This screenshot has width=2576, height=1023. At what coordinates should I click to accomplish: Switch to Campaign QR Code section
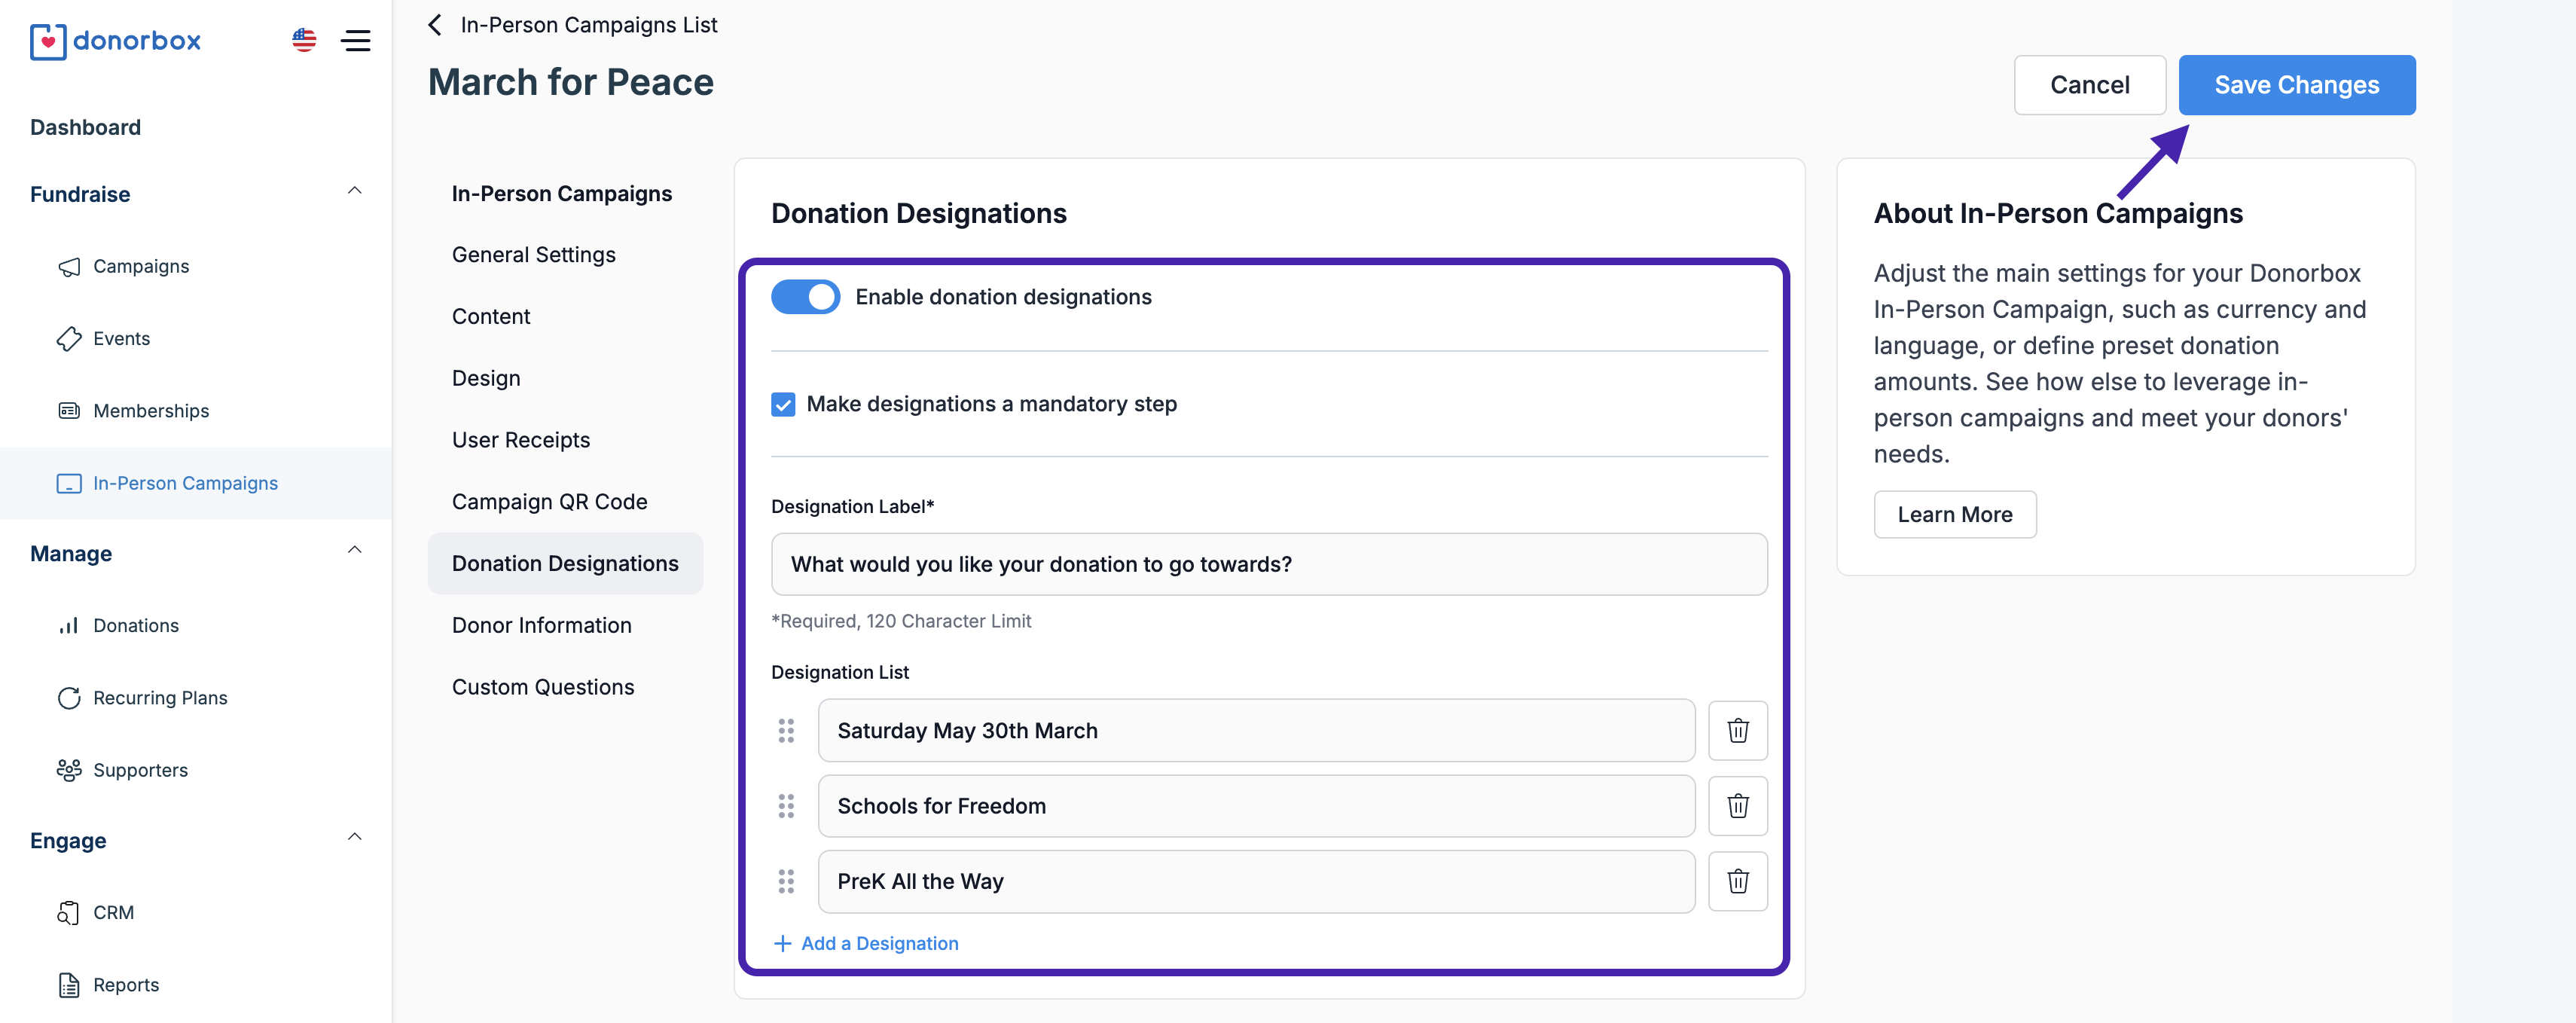click(549, 502)
